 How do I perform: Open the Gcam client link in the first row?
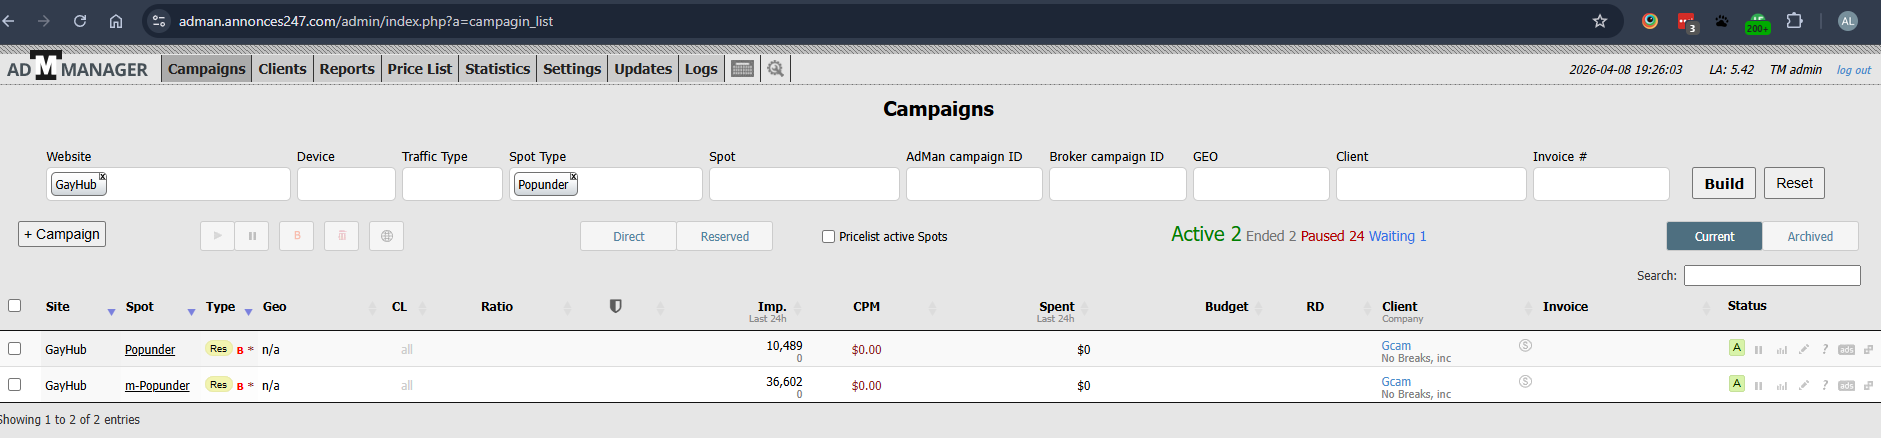1396,346
